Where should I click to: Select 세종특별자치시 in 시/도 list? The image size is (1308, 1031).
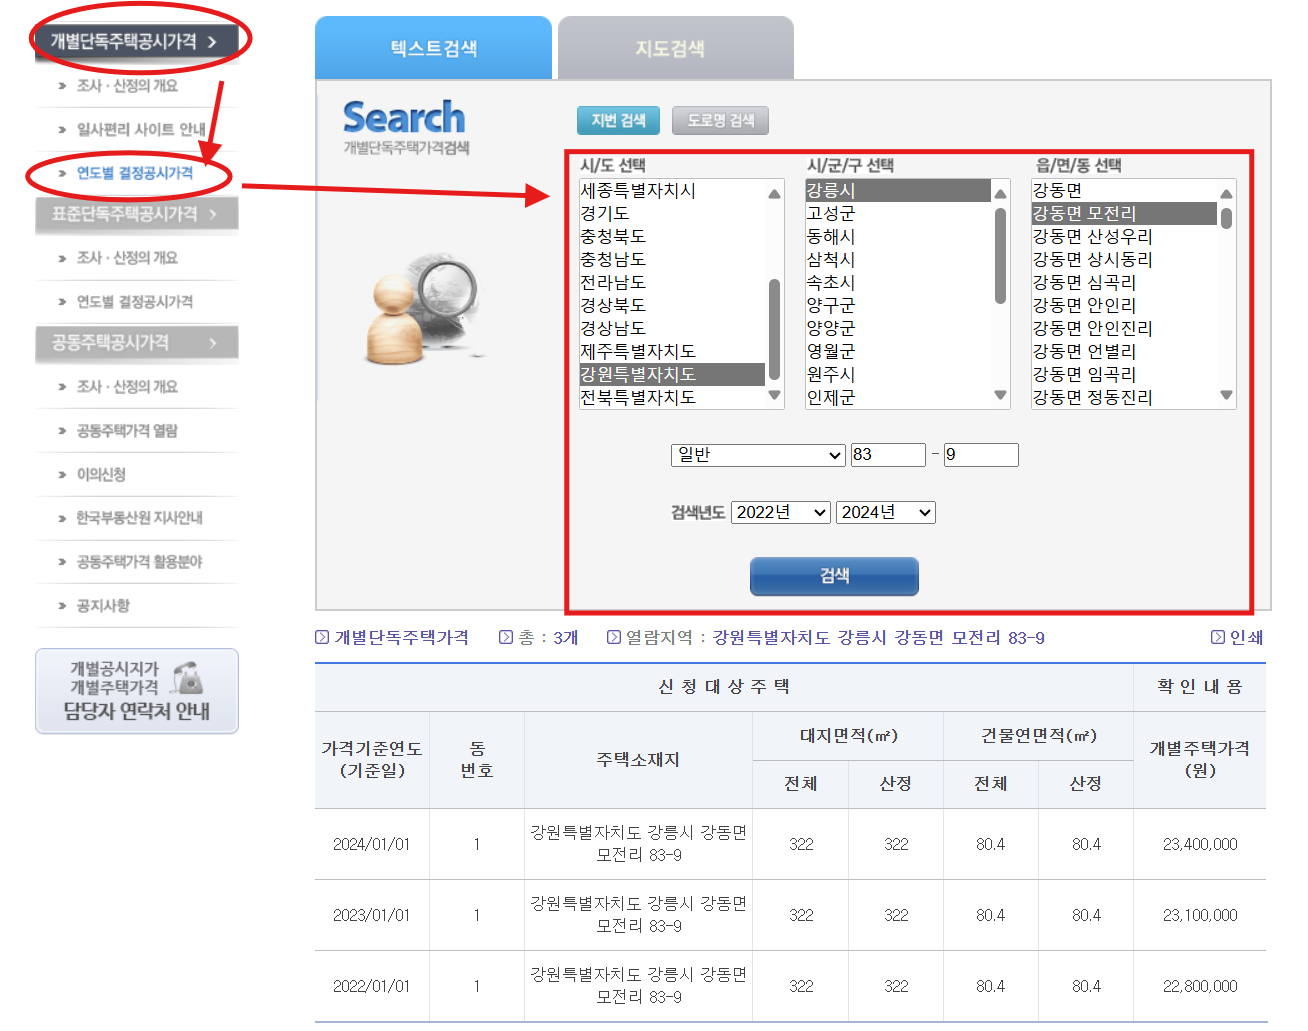coord(672,190)
